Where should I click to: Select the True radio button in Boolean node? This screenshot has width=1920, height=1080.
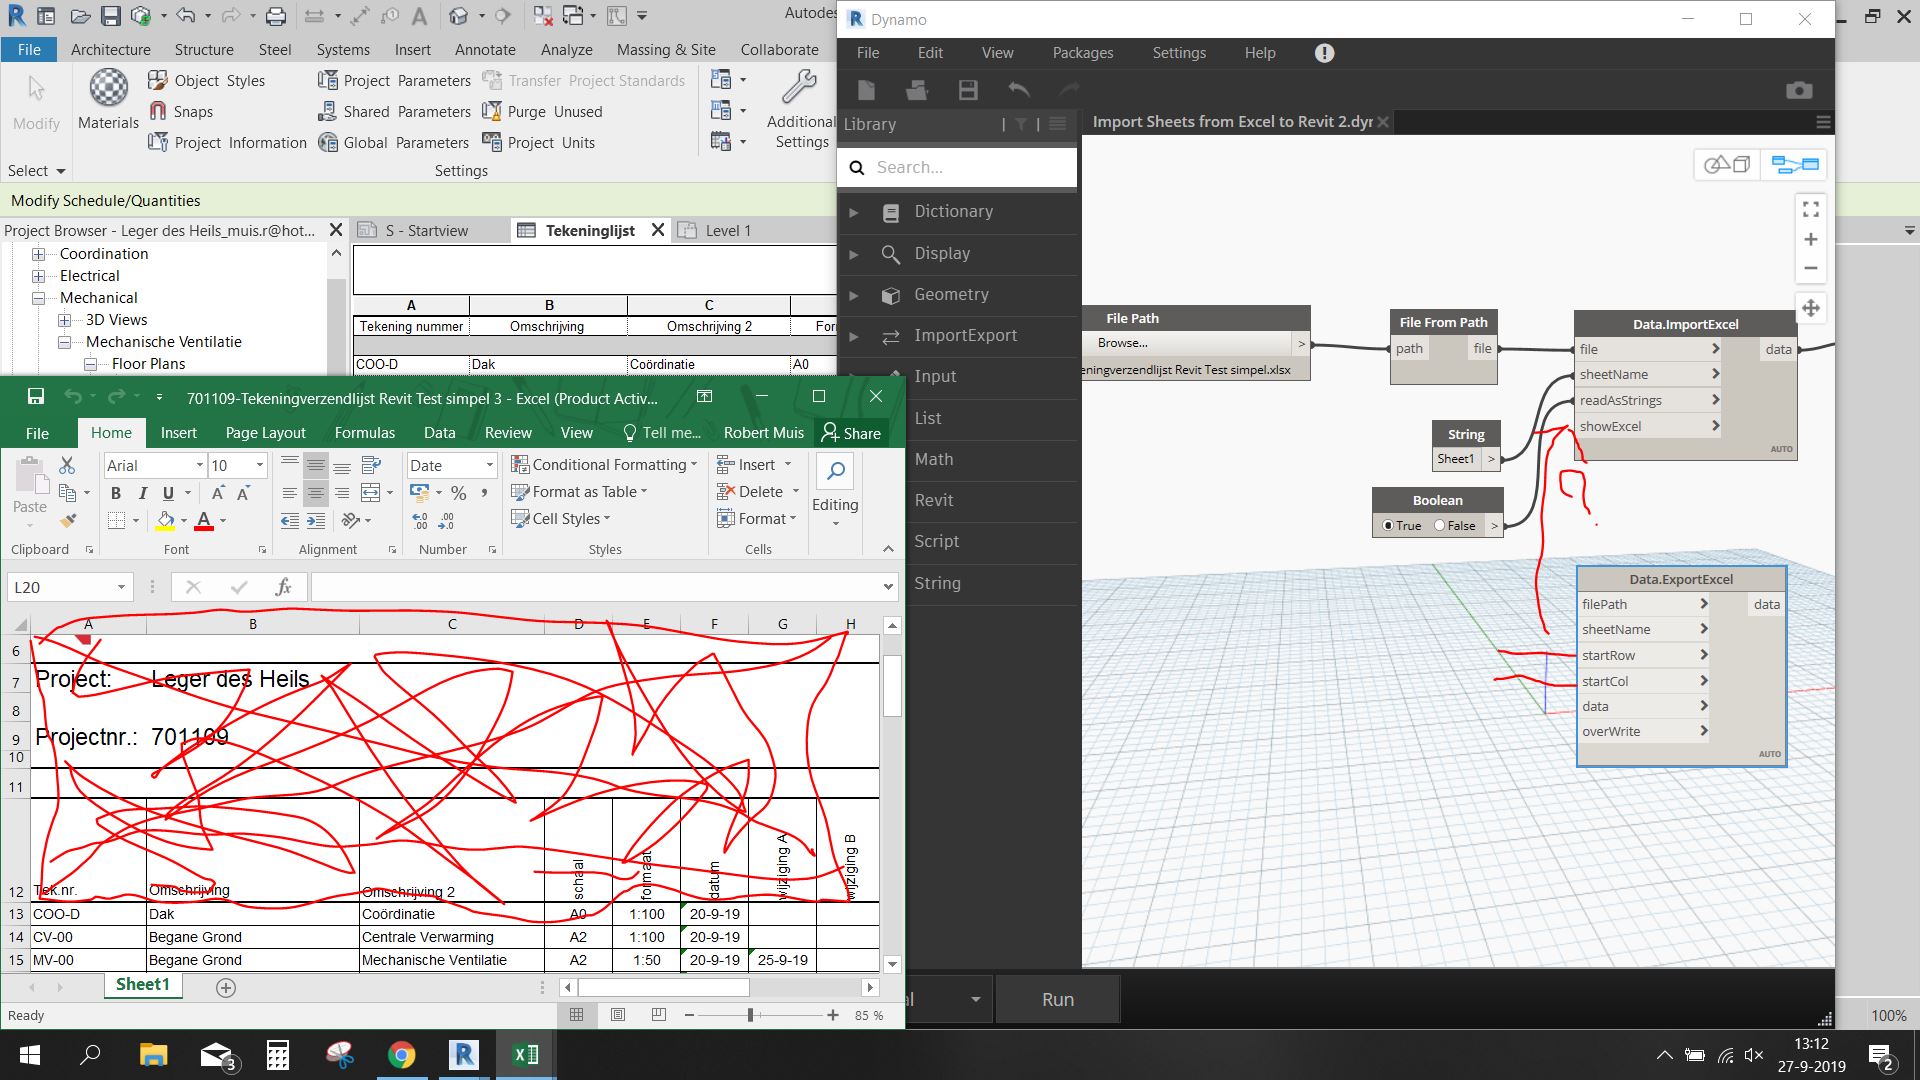[1388, 525]
